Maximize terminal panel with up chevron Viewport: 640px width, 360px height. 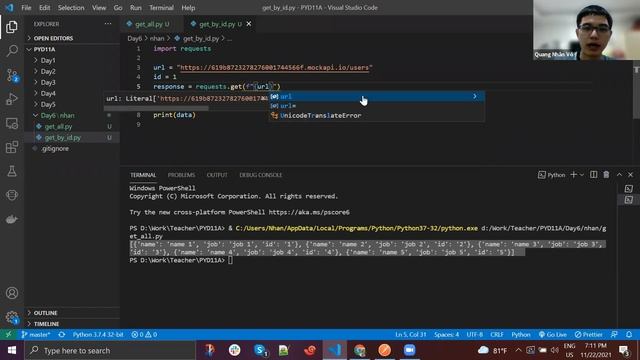(619, 175)
